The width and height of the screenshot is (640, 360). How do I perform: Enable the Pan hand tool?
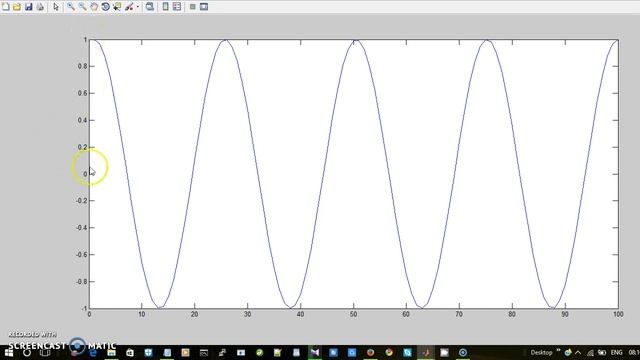tap(94, 7)
